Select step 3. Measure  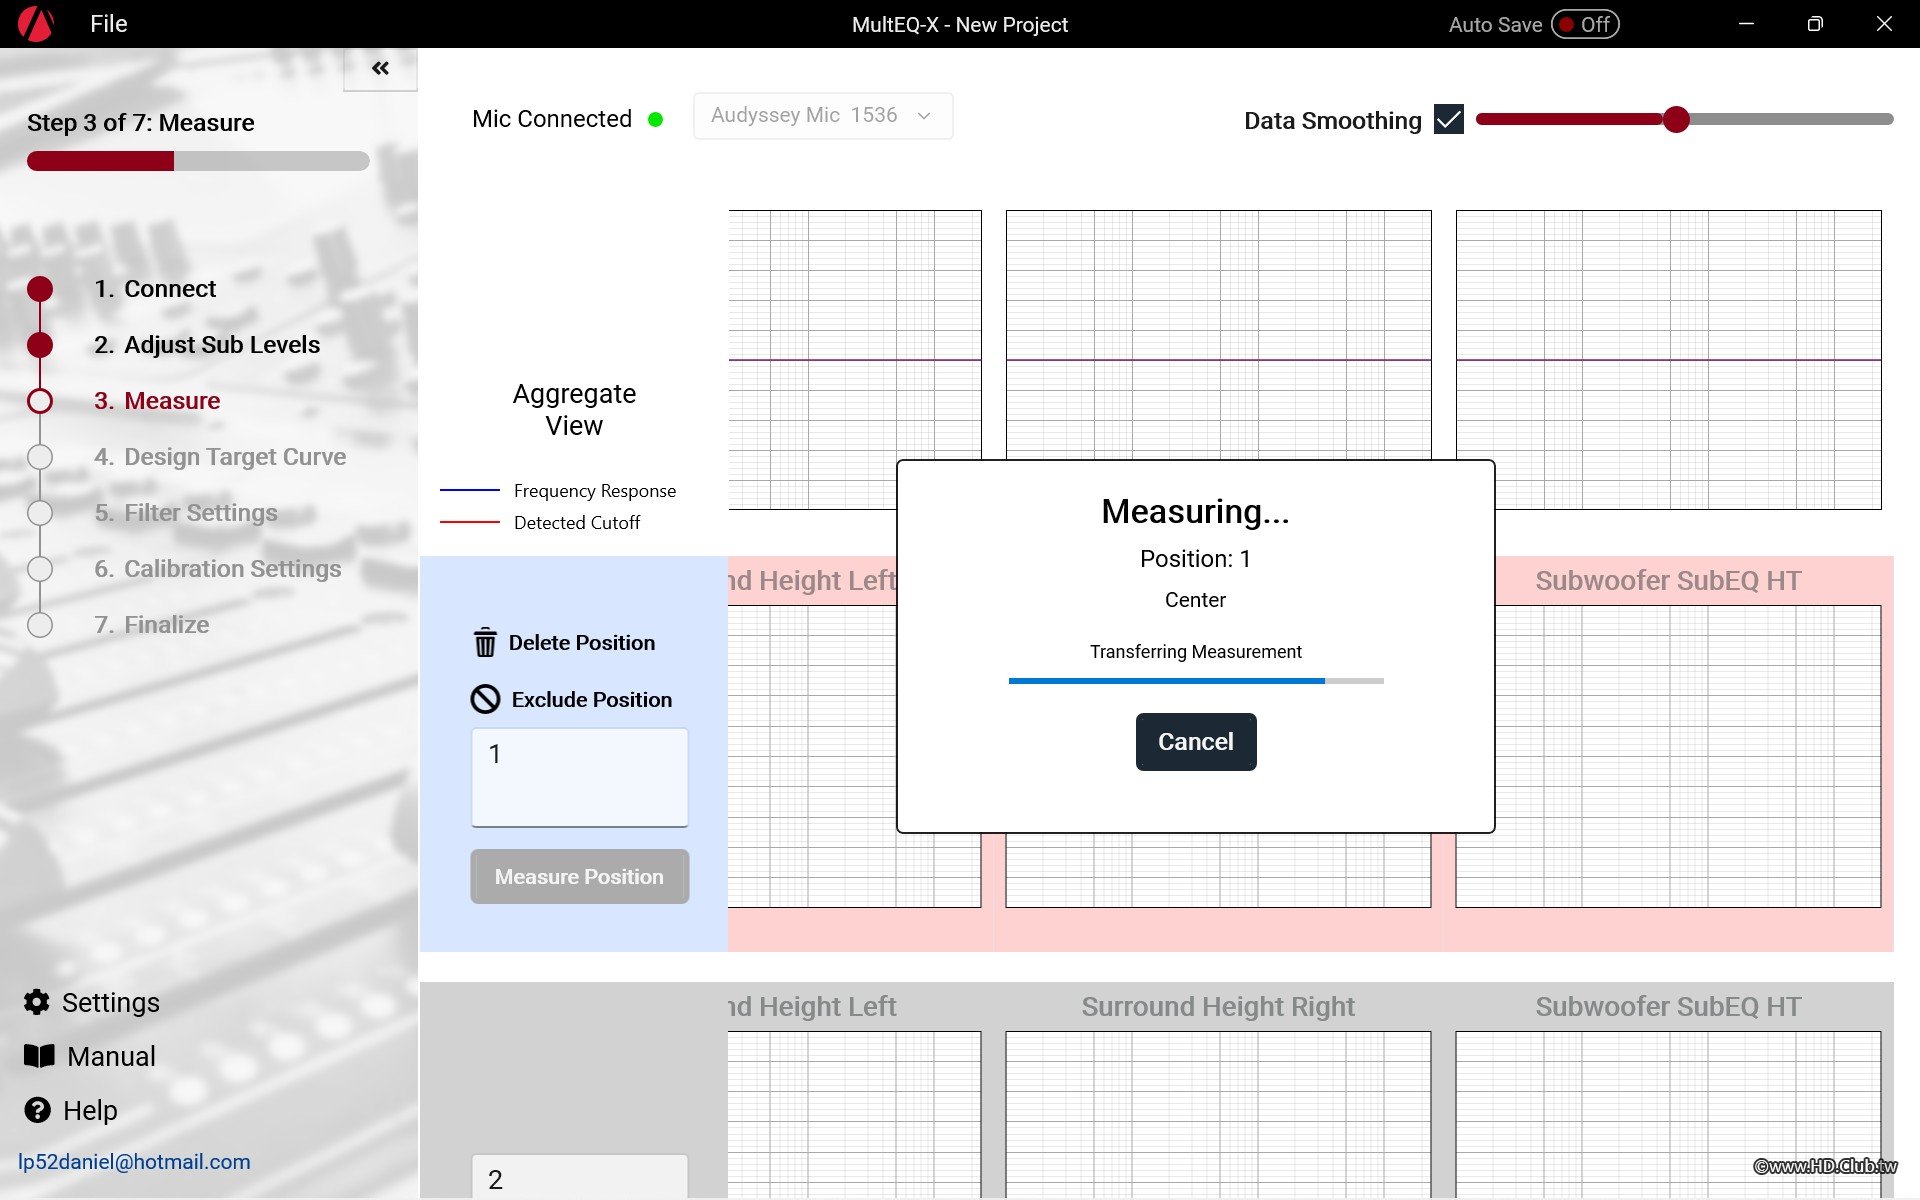pyautogui.click(x=157, y=401)
